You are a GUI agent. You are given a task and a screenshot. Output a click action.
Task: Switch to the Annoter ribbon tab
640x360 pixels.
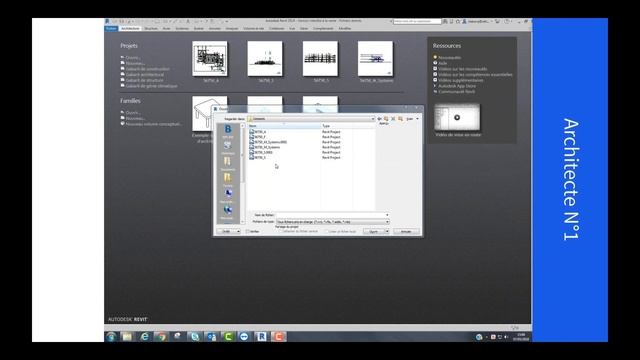click(215, 29)
